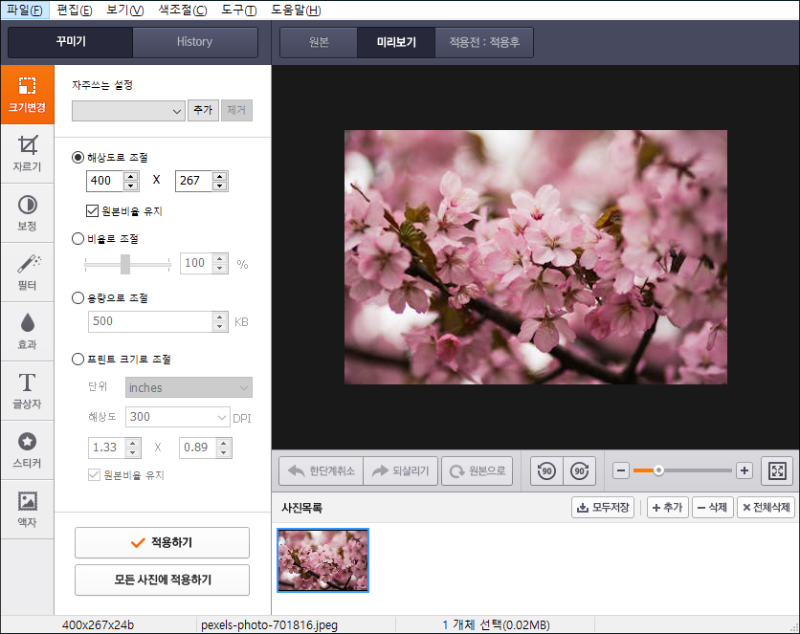Click 삭제 to remove selected photo
The height and width of the screenshot is (634, 800).
click(713, 508)
